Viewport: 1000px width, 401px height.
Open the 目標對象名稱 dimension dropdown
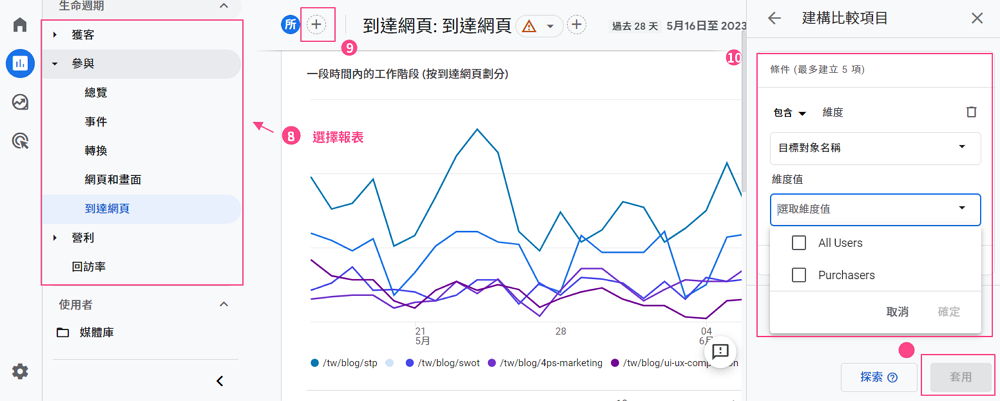(x=875, y=148)
